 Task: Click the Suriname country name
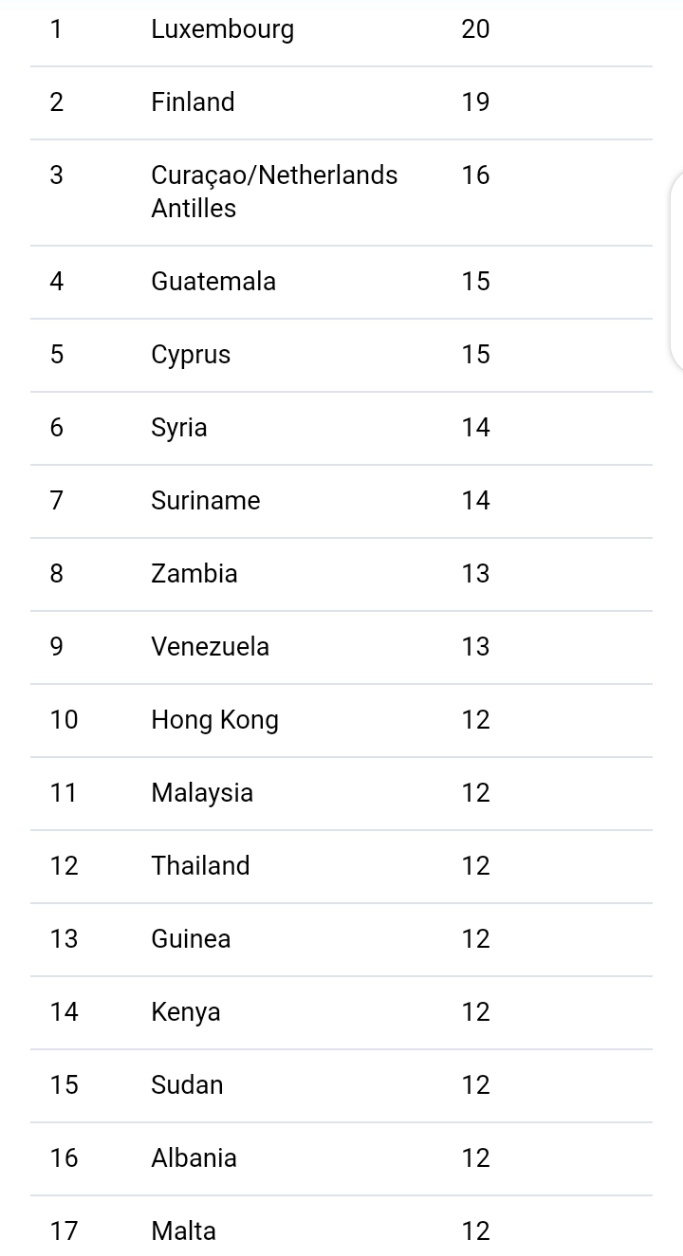(x=205, y=501)
